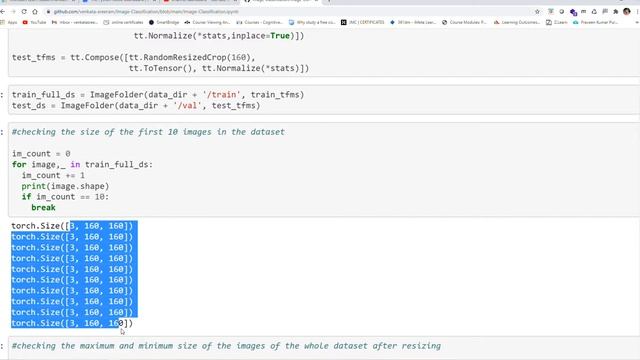
Task: Click the test_ds ImageFolder '/val' line
Action: [x=136, y=106]
